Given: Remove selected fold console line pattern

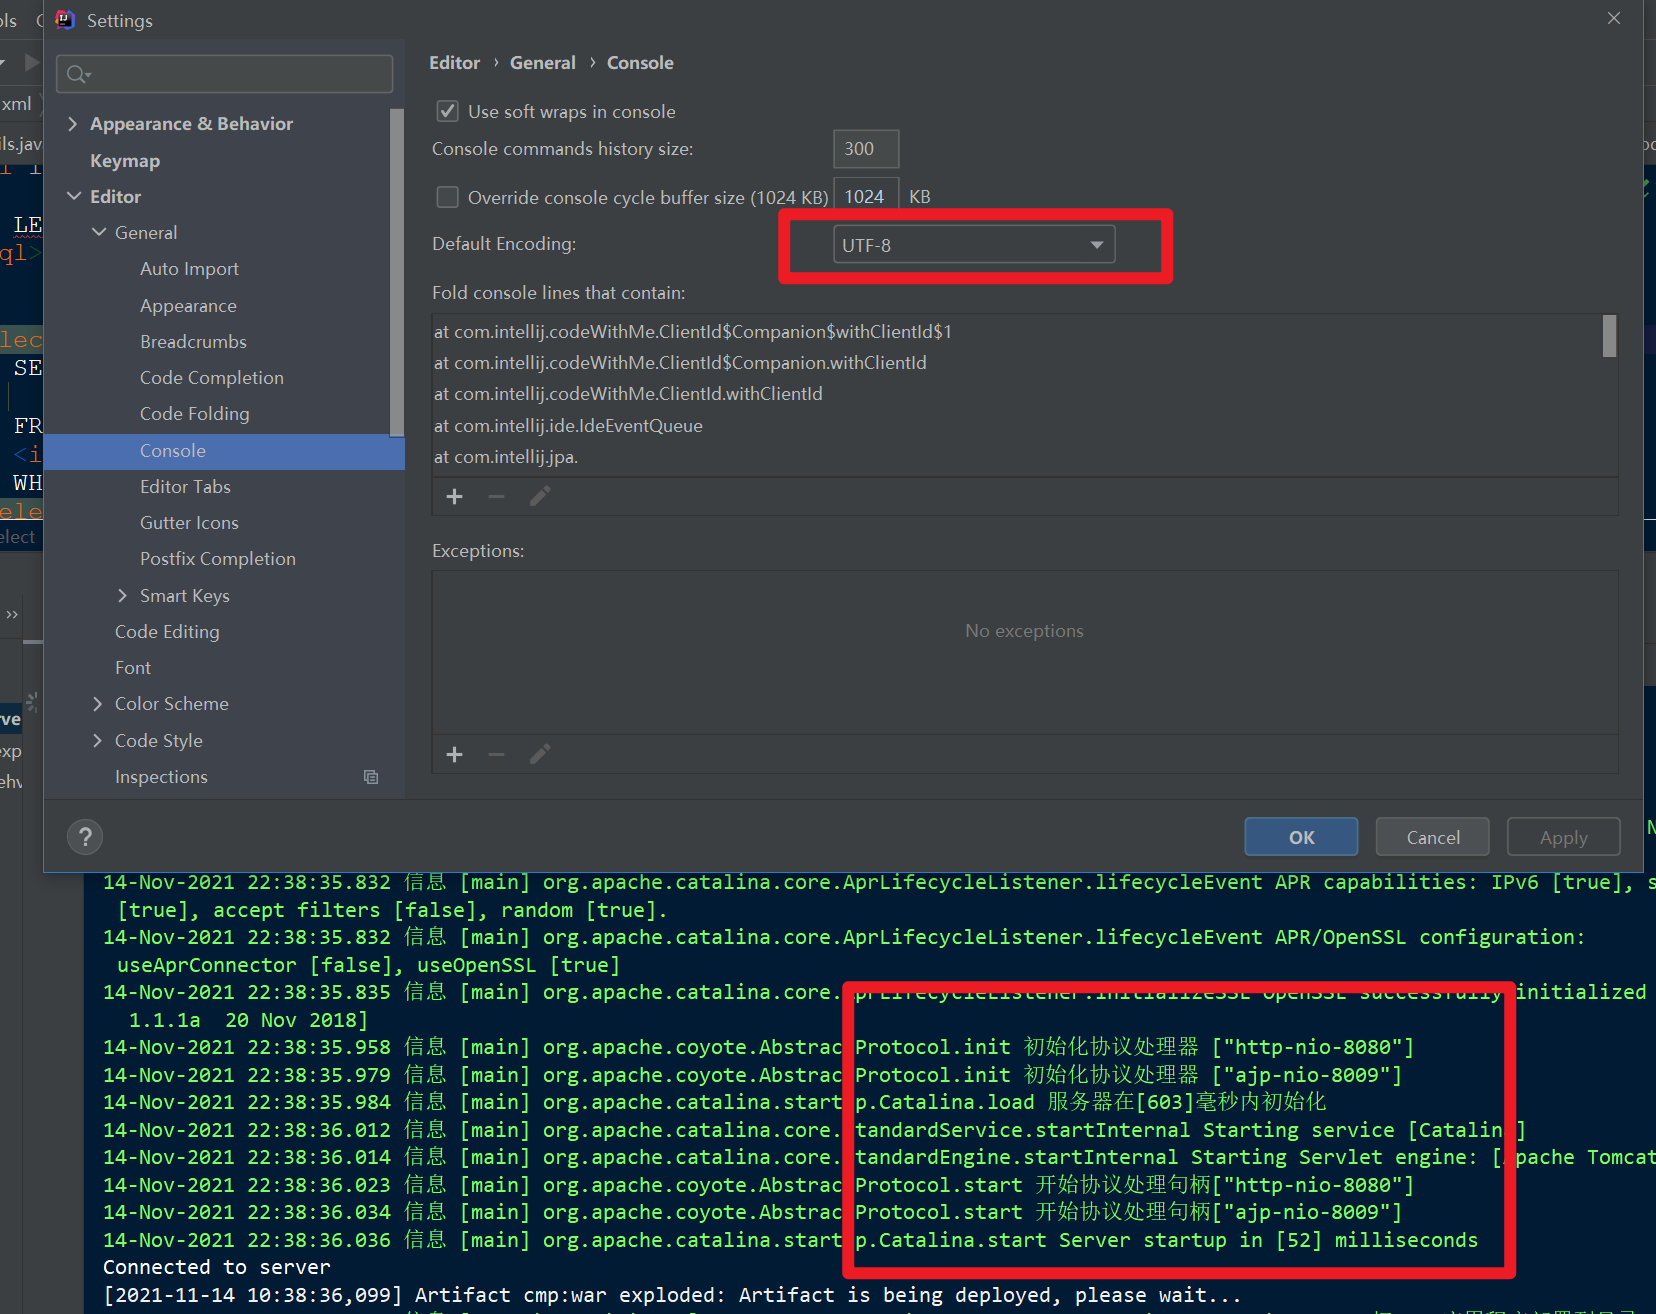Looking at the screenshot, I should [x=496, y=496].
